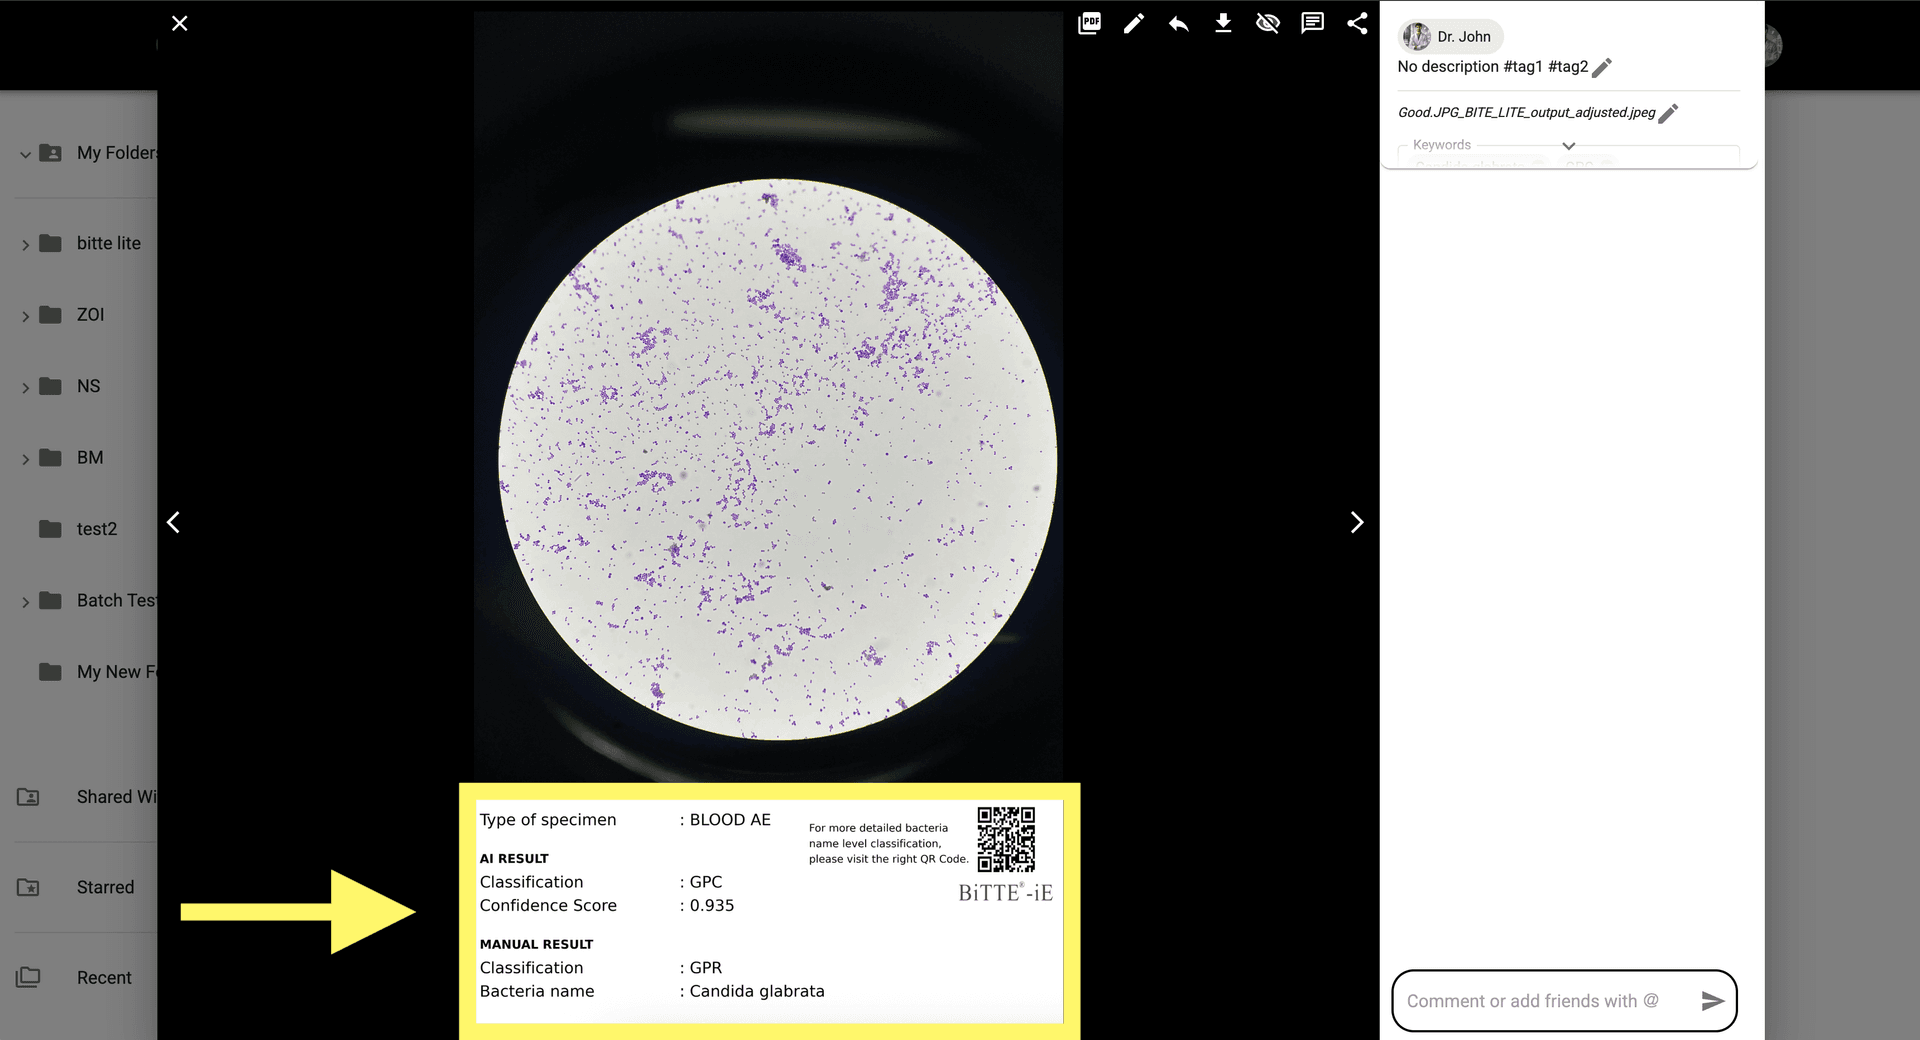The image size is (1920, 1040).
Task: Click the comment input field
Action: click(x=1540, y=1001)
